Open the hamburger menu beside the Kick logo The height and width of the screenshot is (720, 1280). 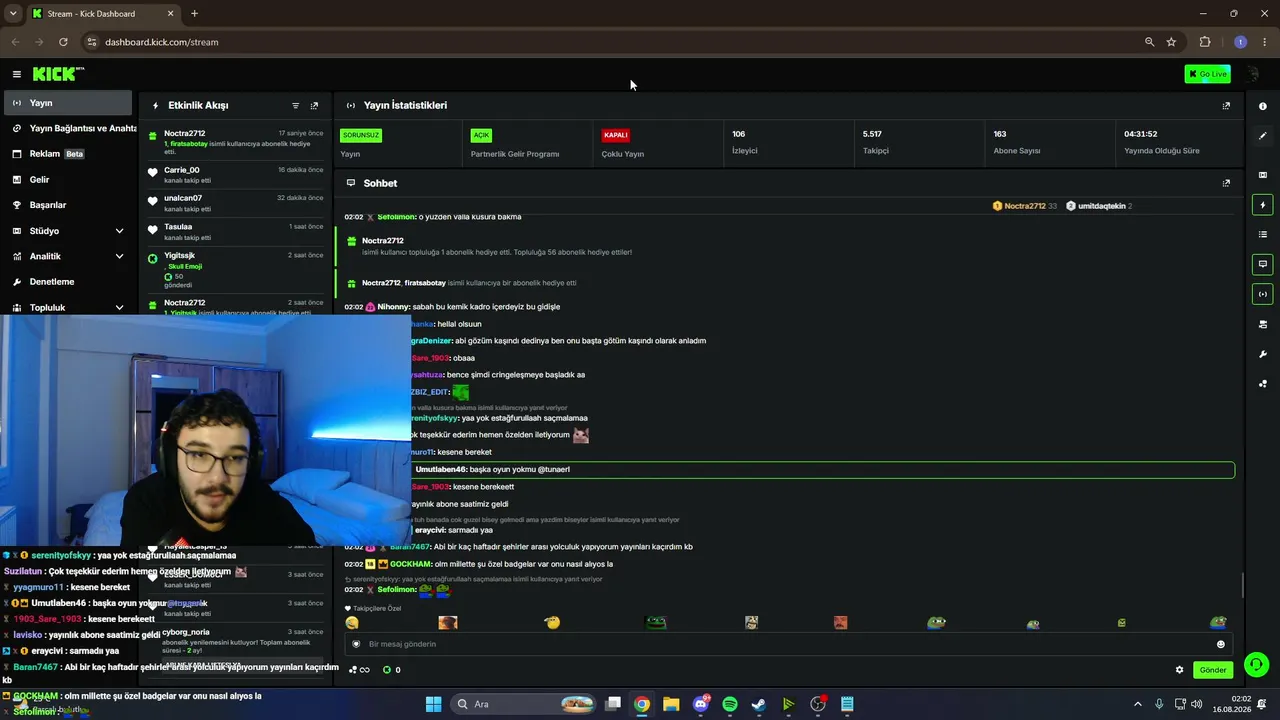(17, 74)
